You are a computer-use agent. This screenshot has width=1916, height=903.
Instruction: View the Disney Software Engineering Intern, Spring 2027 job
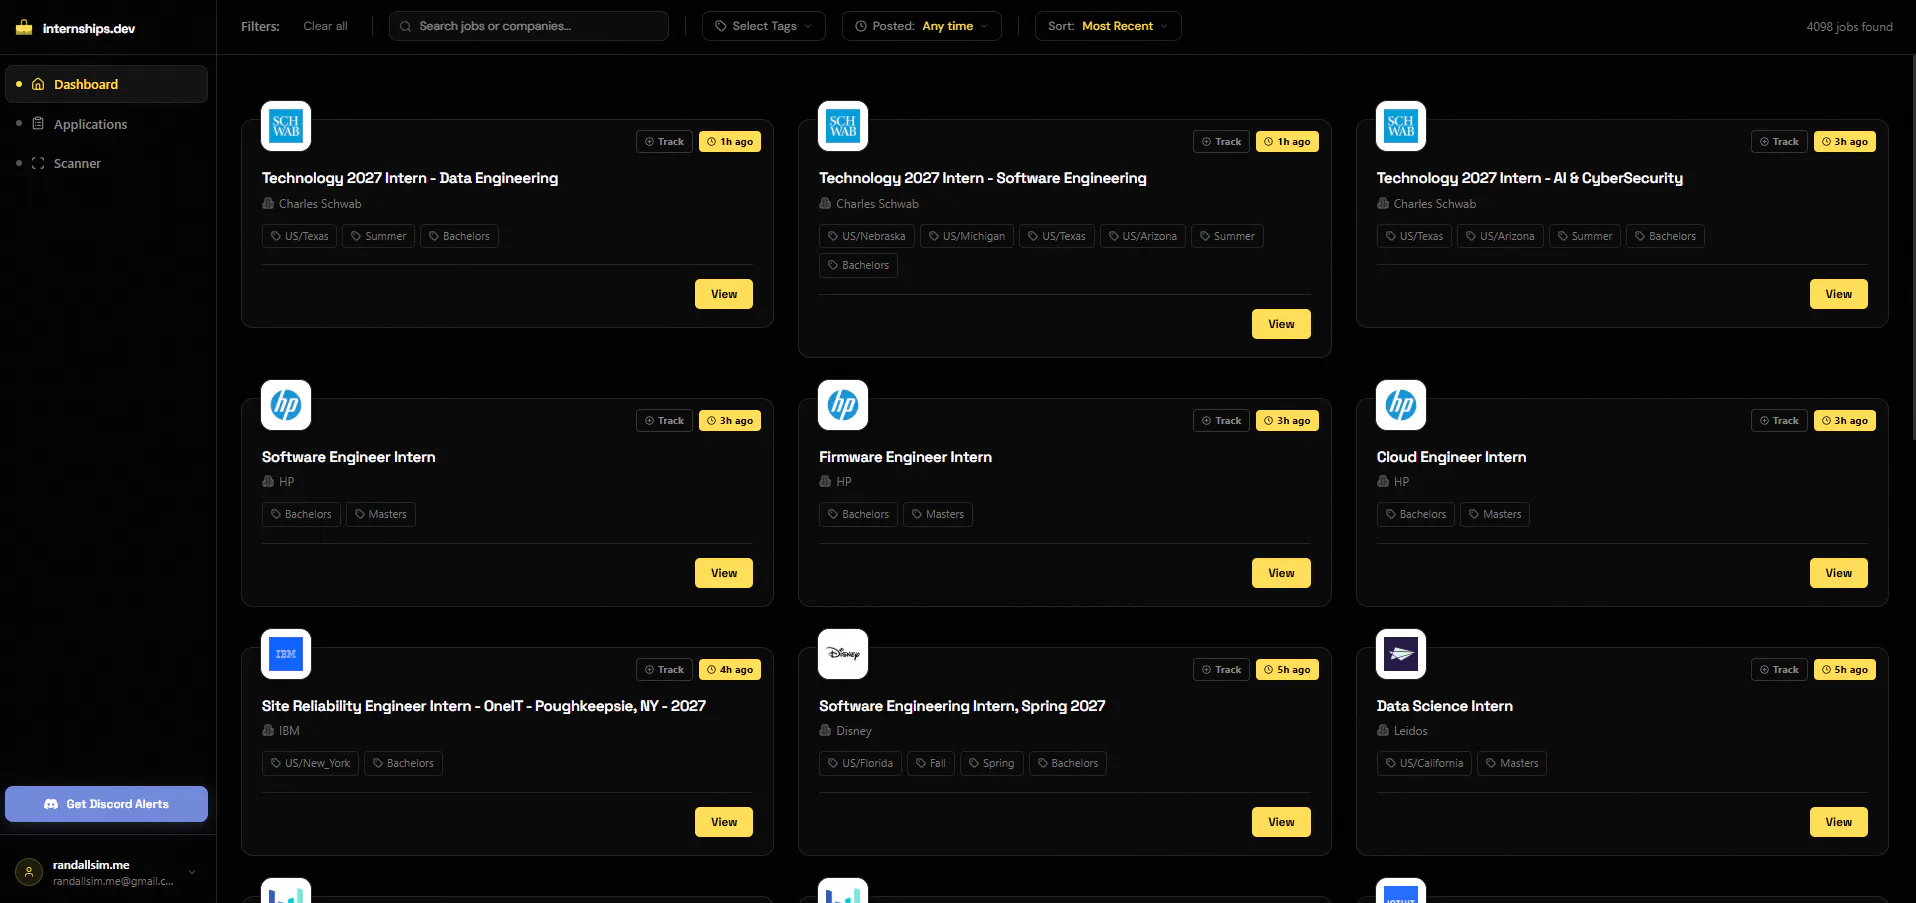[x=1281, y=822]
